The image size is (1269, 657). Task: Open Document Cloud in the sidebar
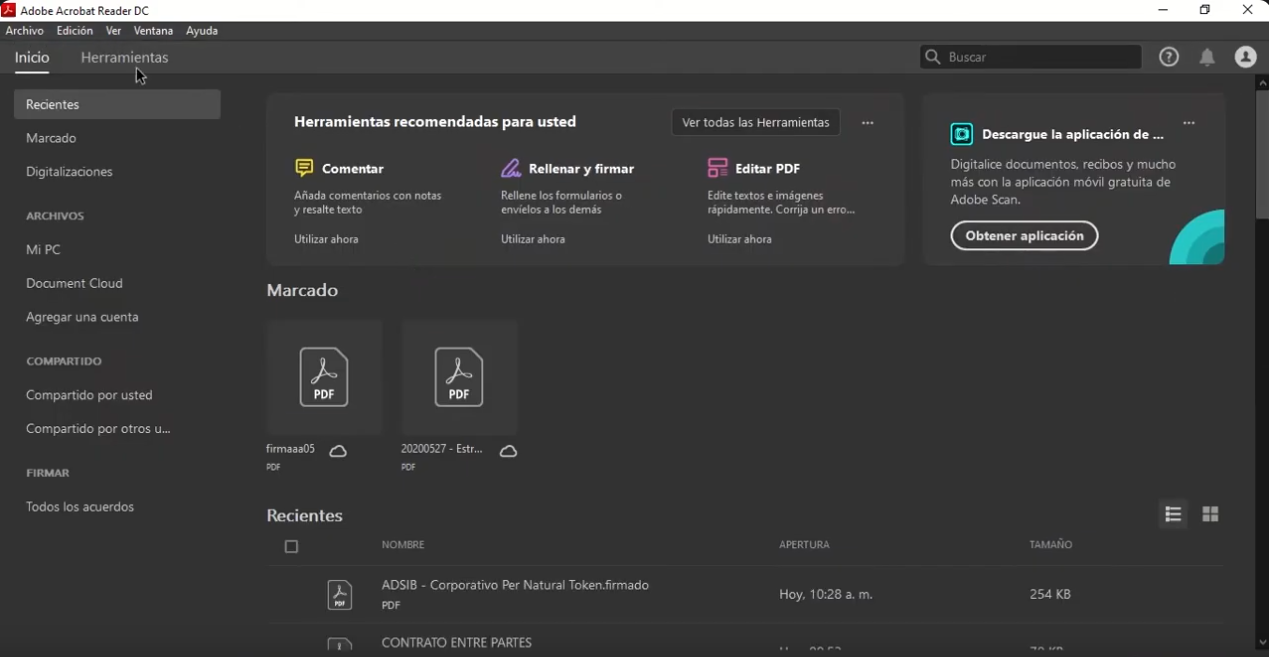point(74,284)
